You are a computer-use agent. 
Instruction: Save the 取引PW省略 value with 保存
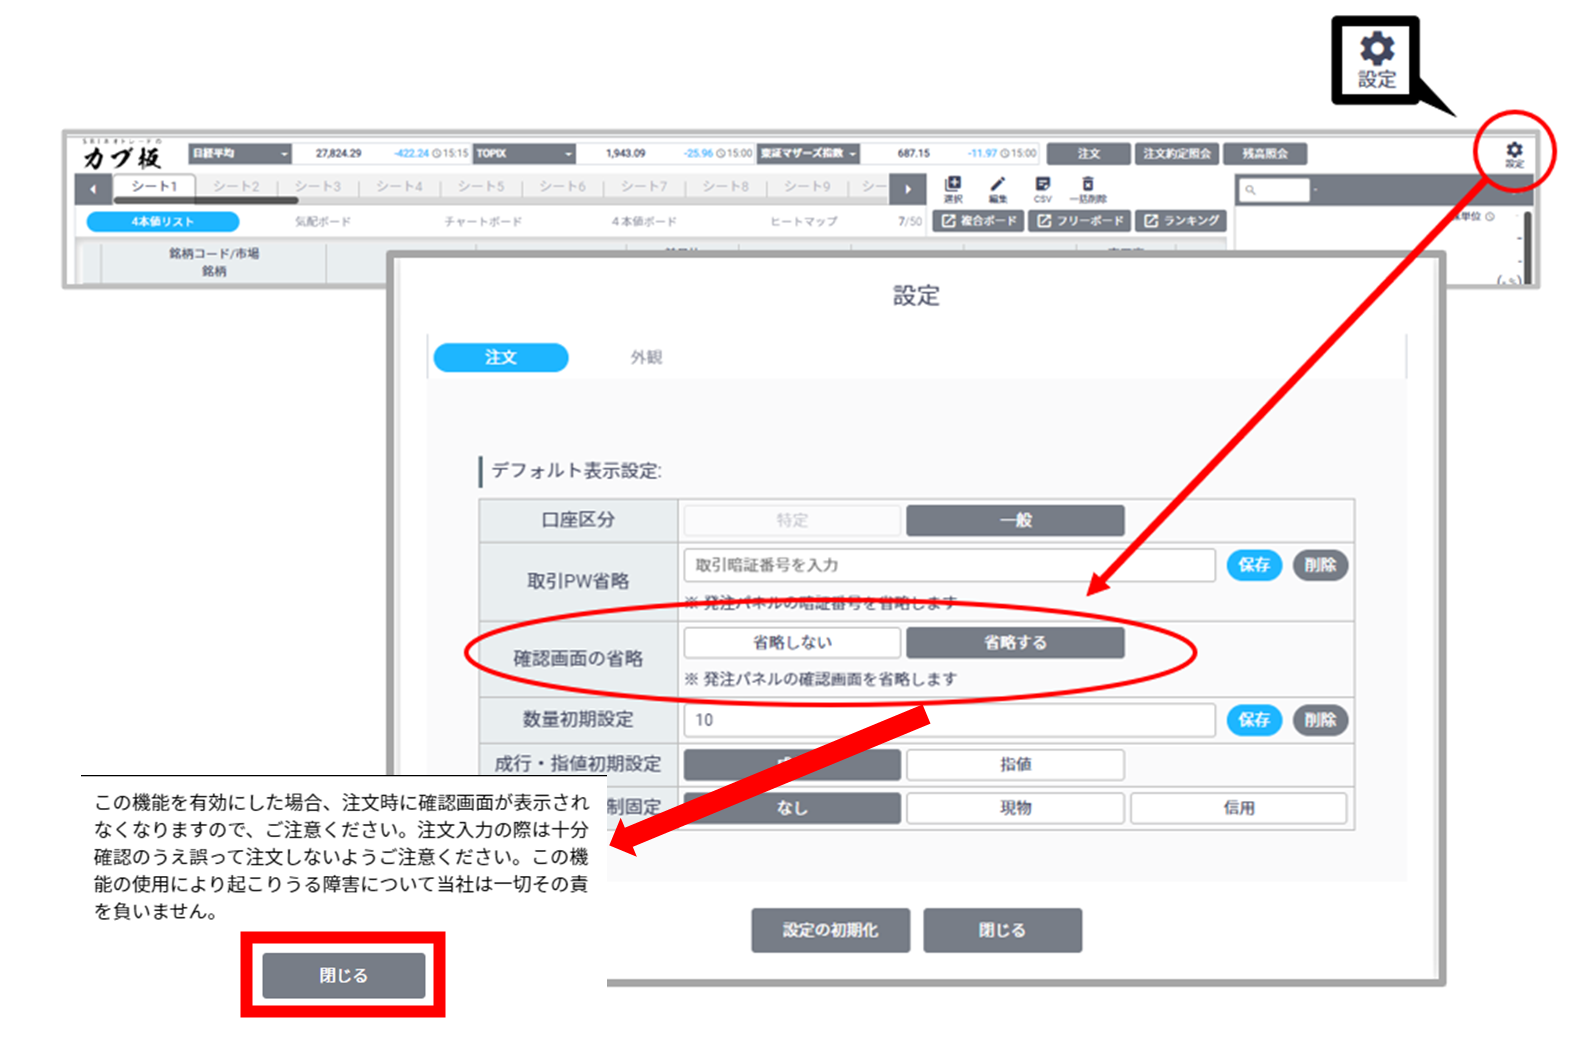(x=1254, y=565)
